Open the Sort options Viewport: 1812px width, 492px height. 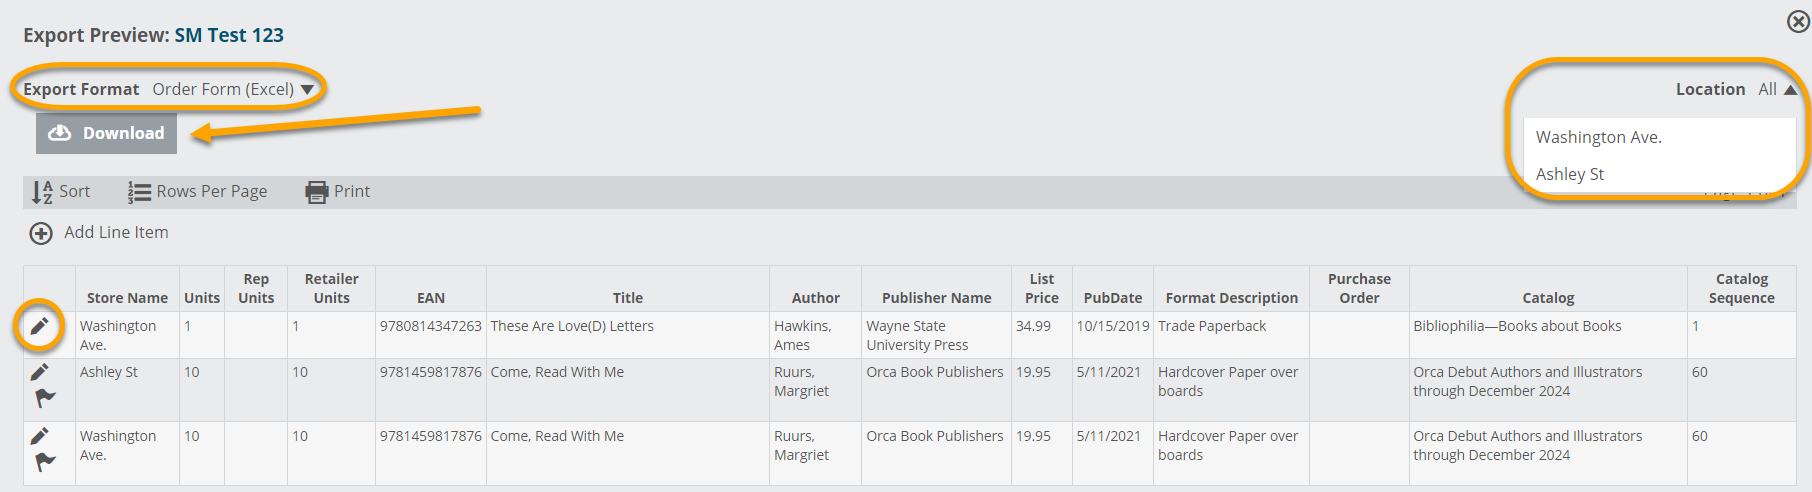[61, 192]
